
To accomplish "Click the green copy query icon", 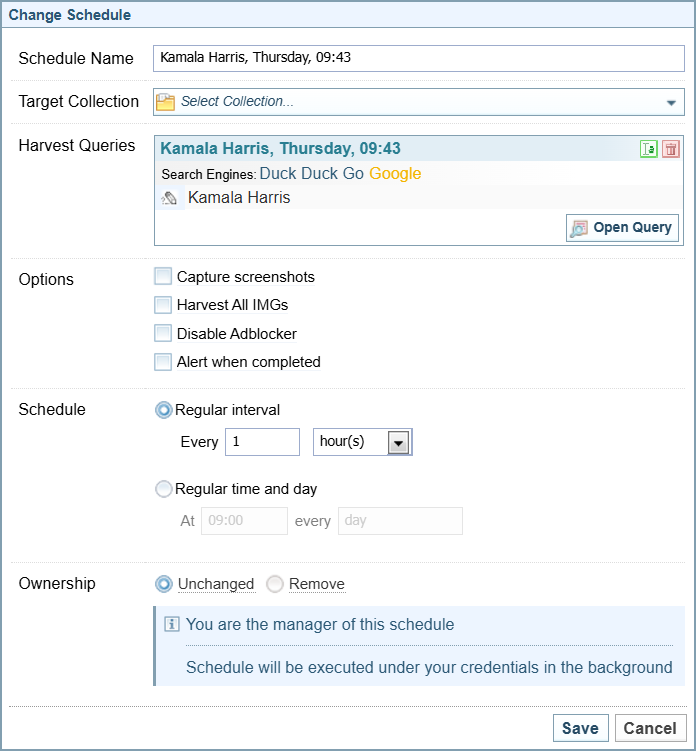I will point(649,149).
